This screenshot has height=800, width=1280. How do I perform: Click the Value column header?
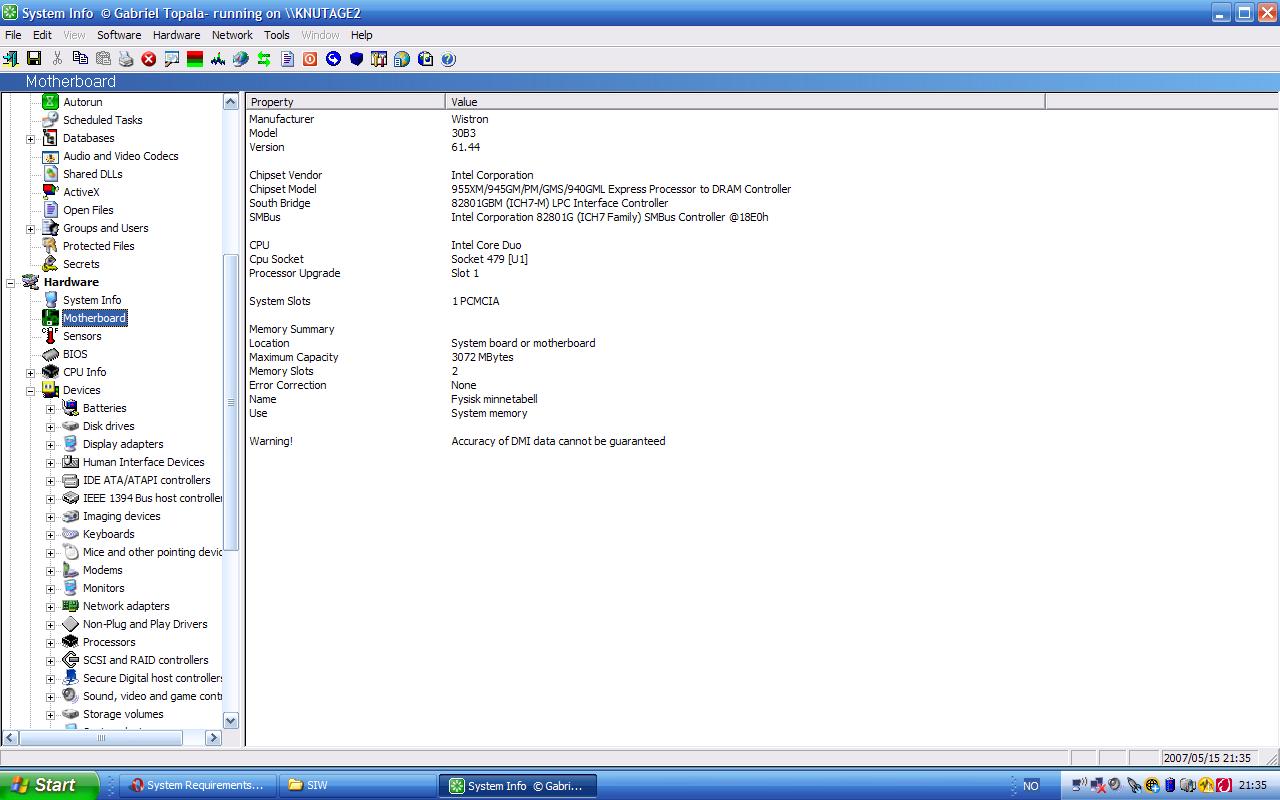click(745, 101)
